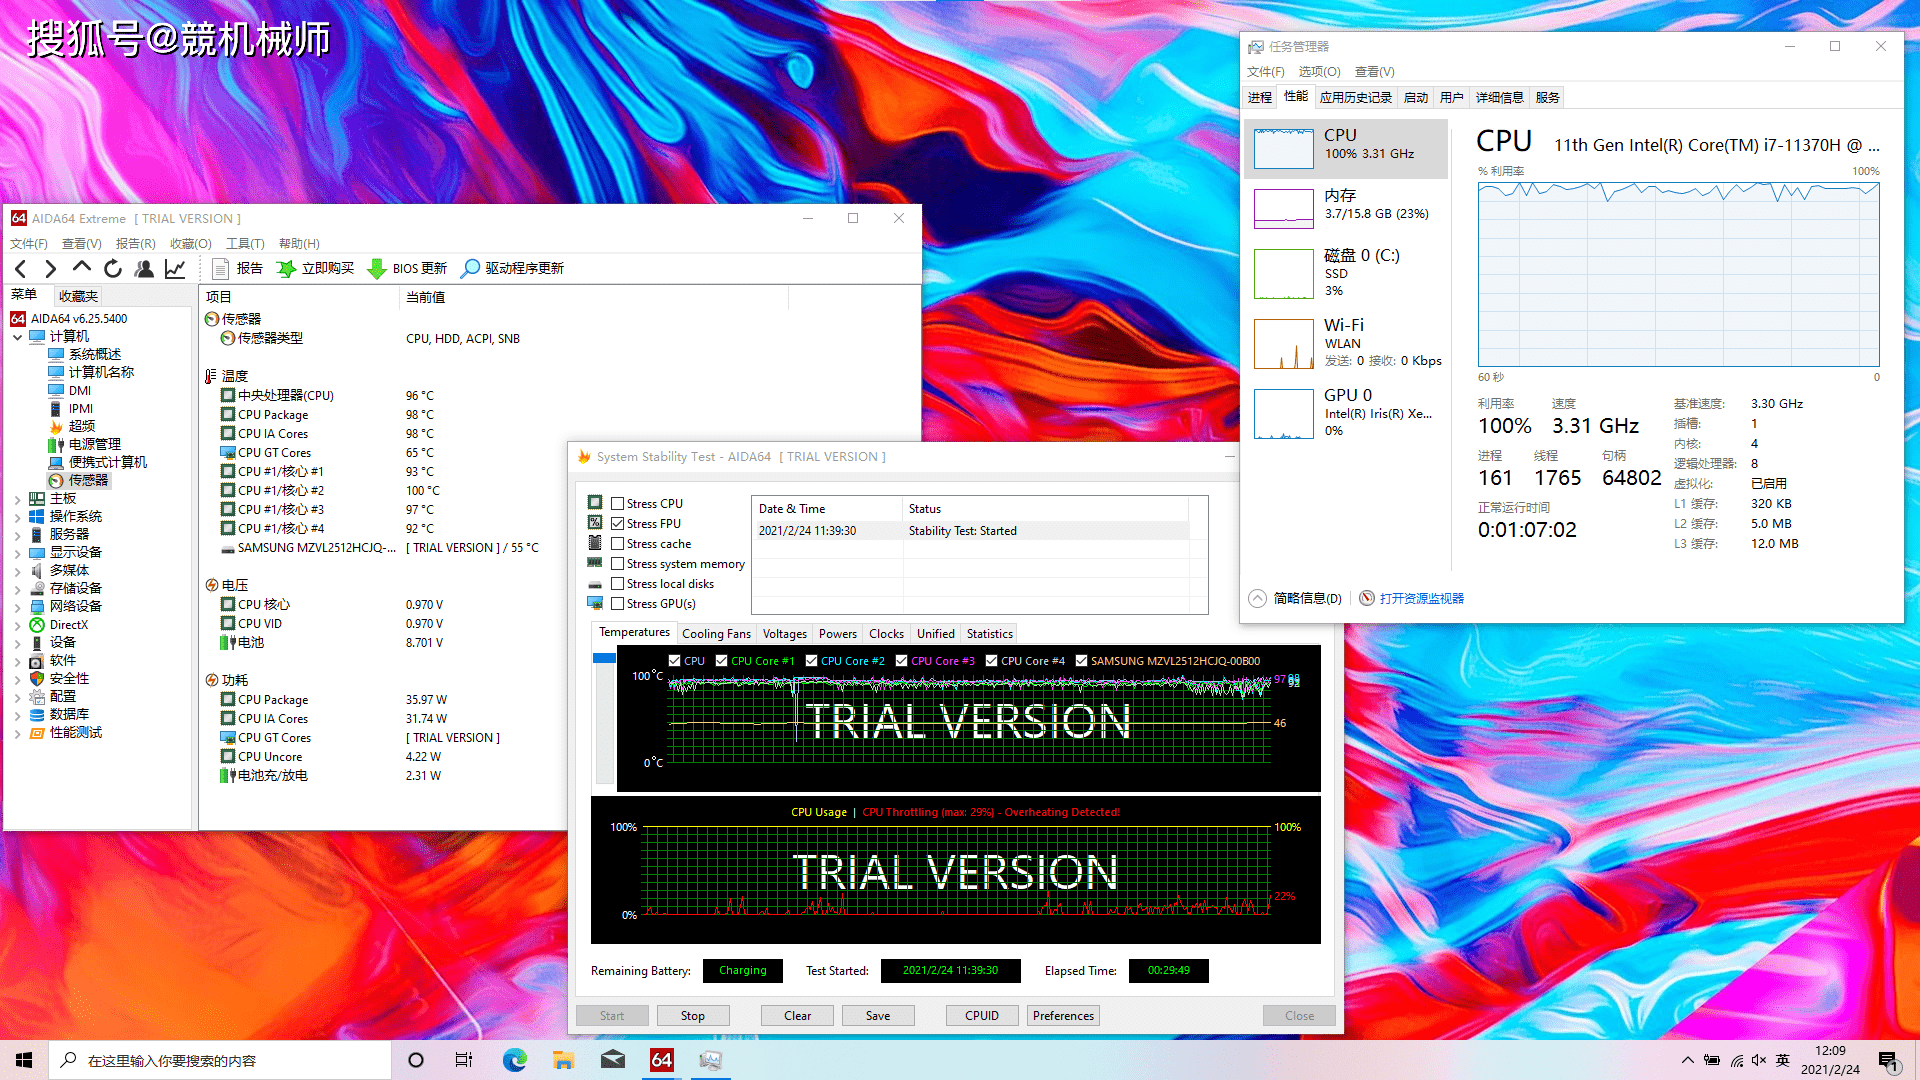Click the AIDA64 user profile toolbar icon
Screen dimensions: 1920x1080
tap(144, 268)
